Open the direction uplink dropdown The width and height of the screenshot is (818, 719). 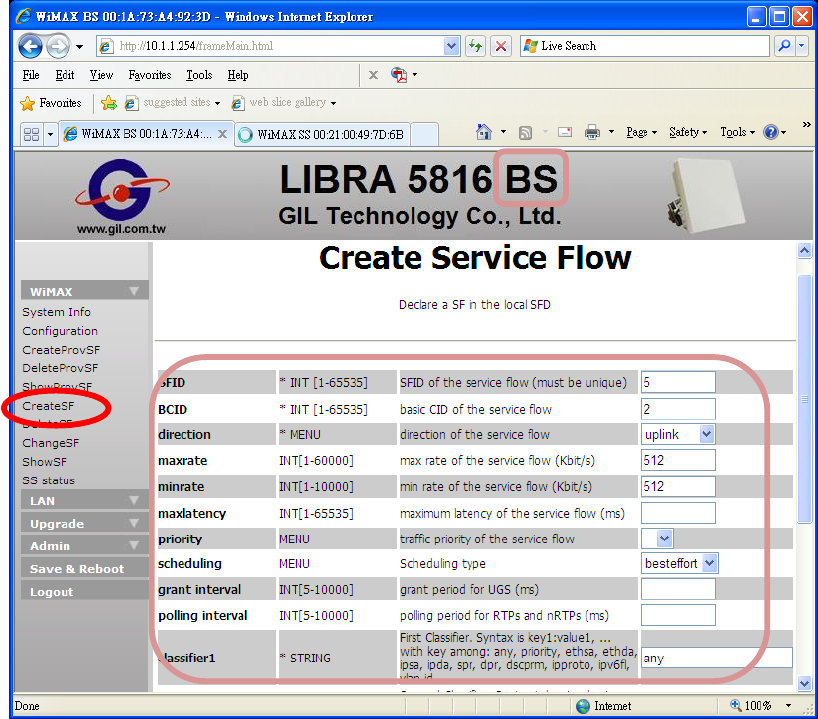pos(677,434)
